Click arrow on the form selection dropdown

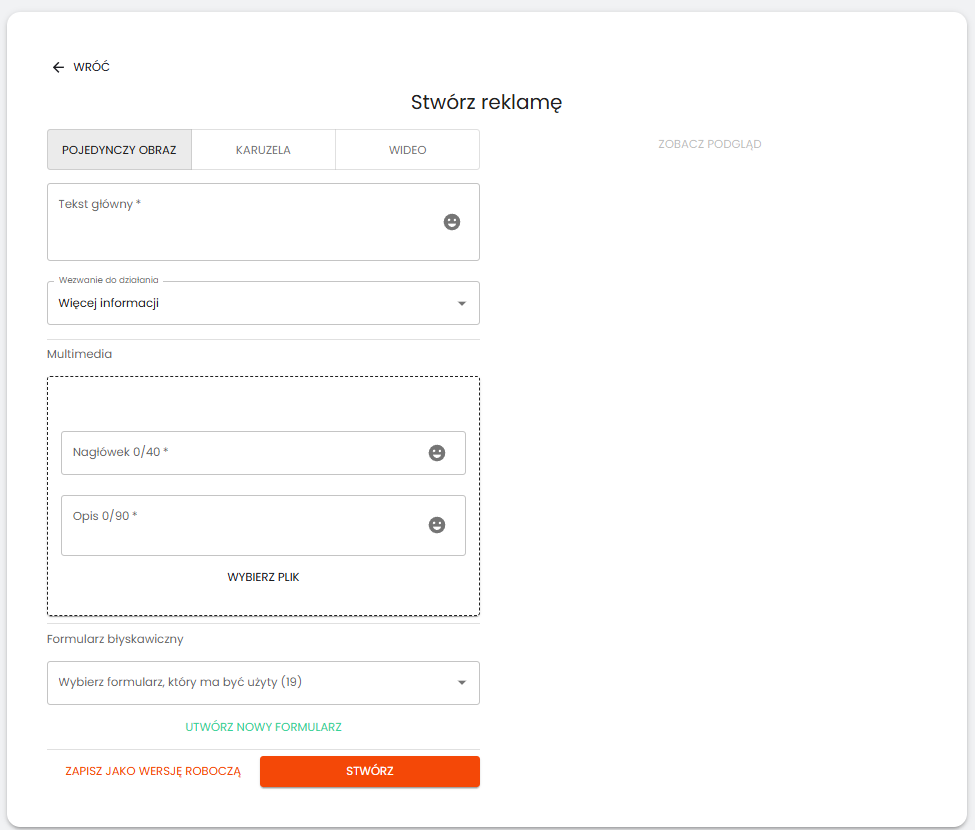point(461,683)
